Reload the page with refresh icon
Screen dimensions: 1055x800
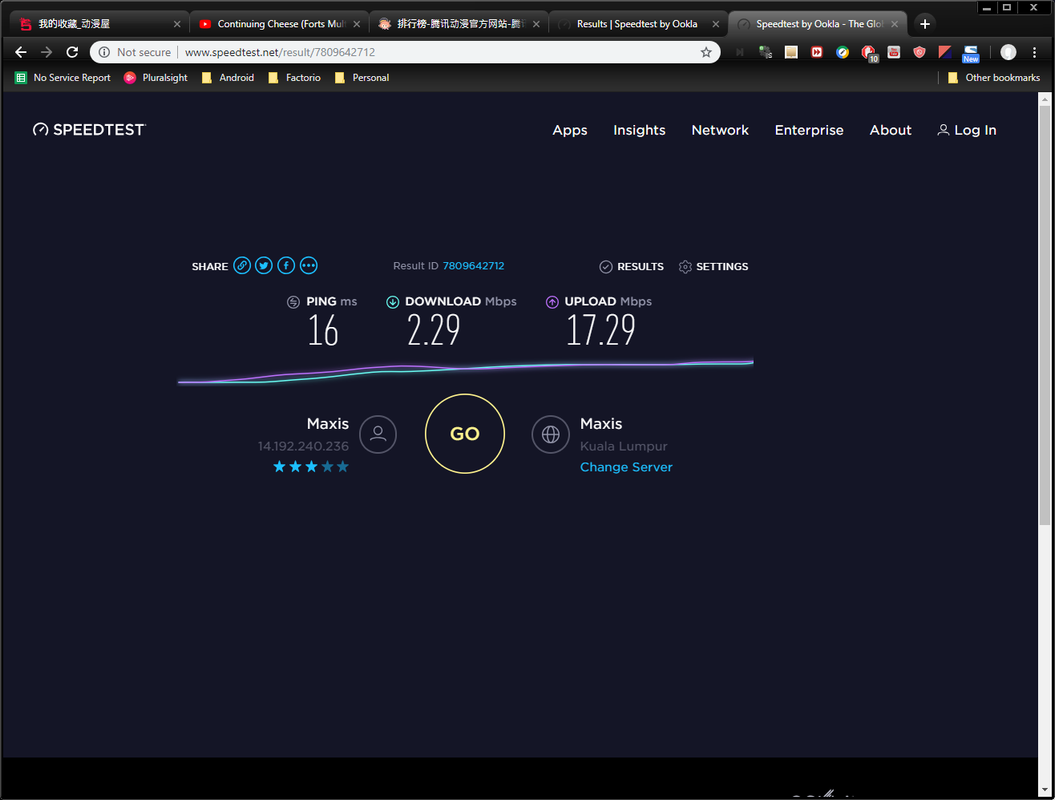point(72,52)
